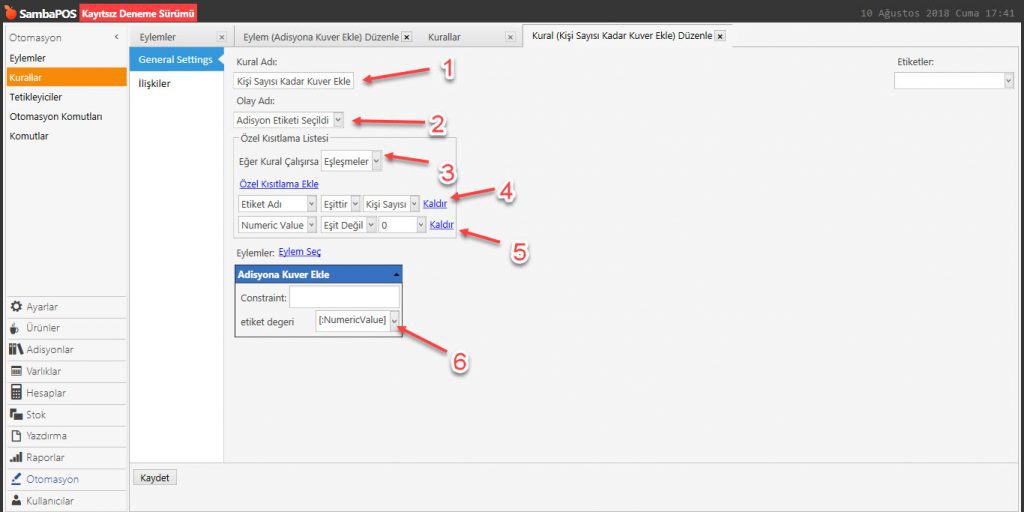Image resolution: width=1024 pixels, height=512 pixels.
Task: Open the Olay Adı dropdown
Action: click(338, 120)
